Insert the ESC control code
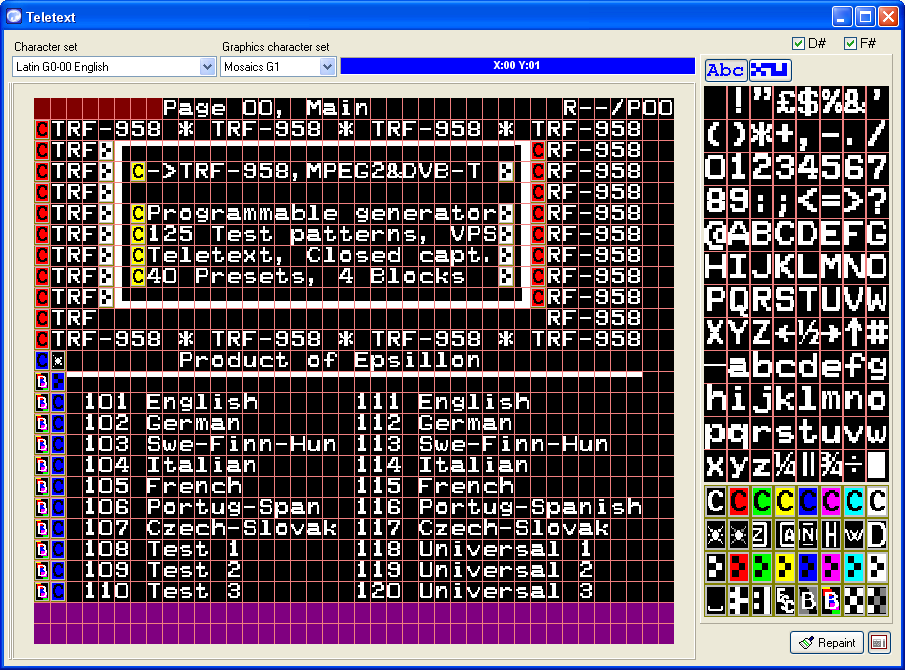Screen dimensions: 905x670 (785, 601)
